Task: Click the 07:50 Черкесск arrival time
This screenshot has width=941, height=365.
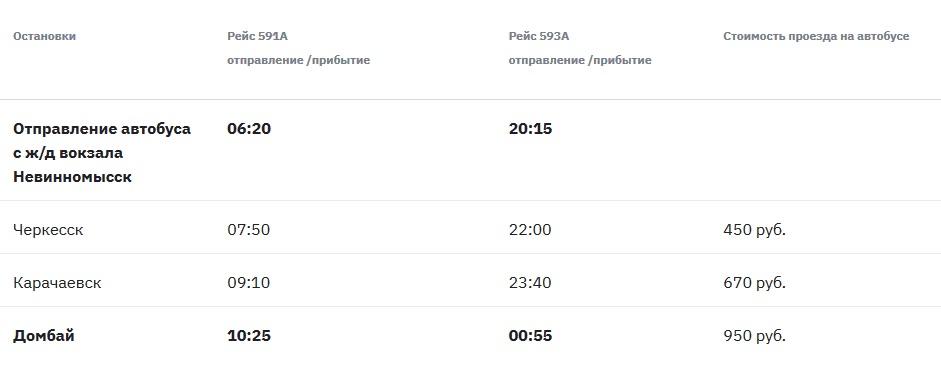Action: click(x=248, y=230)
